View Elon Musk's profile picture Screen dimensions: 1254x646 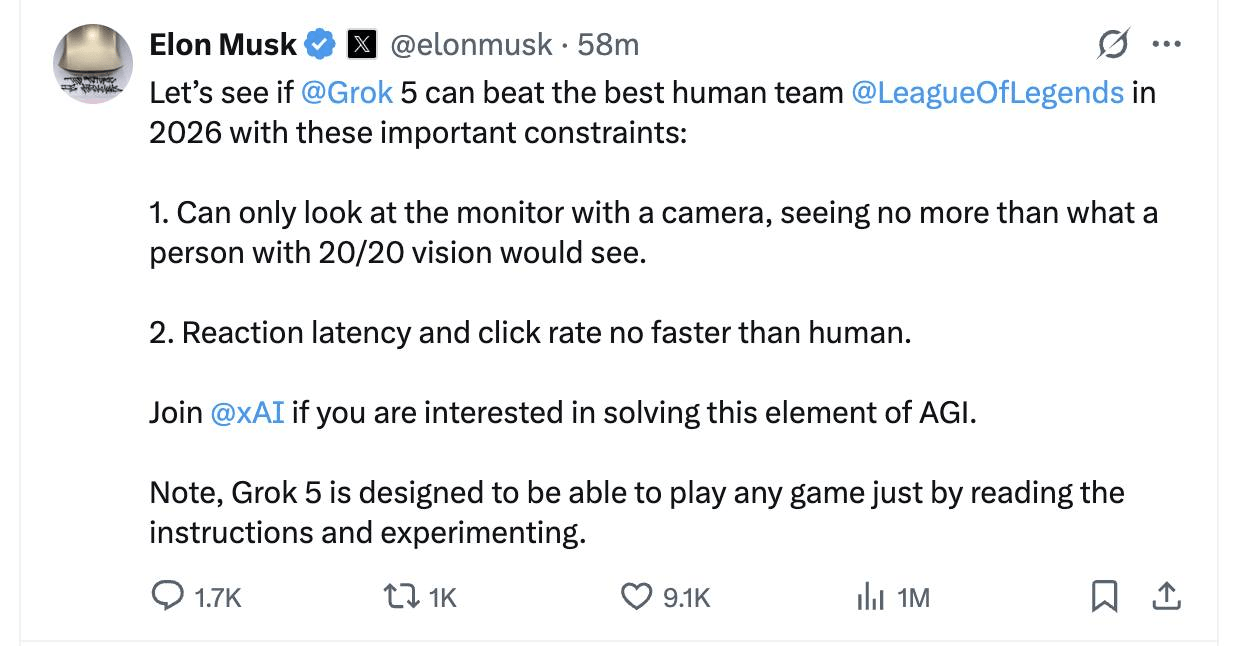(92, 64)
